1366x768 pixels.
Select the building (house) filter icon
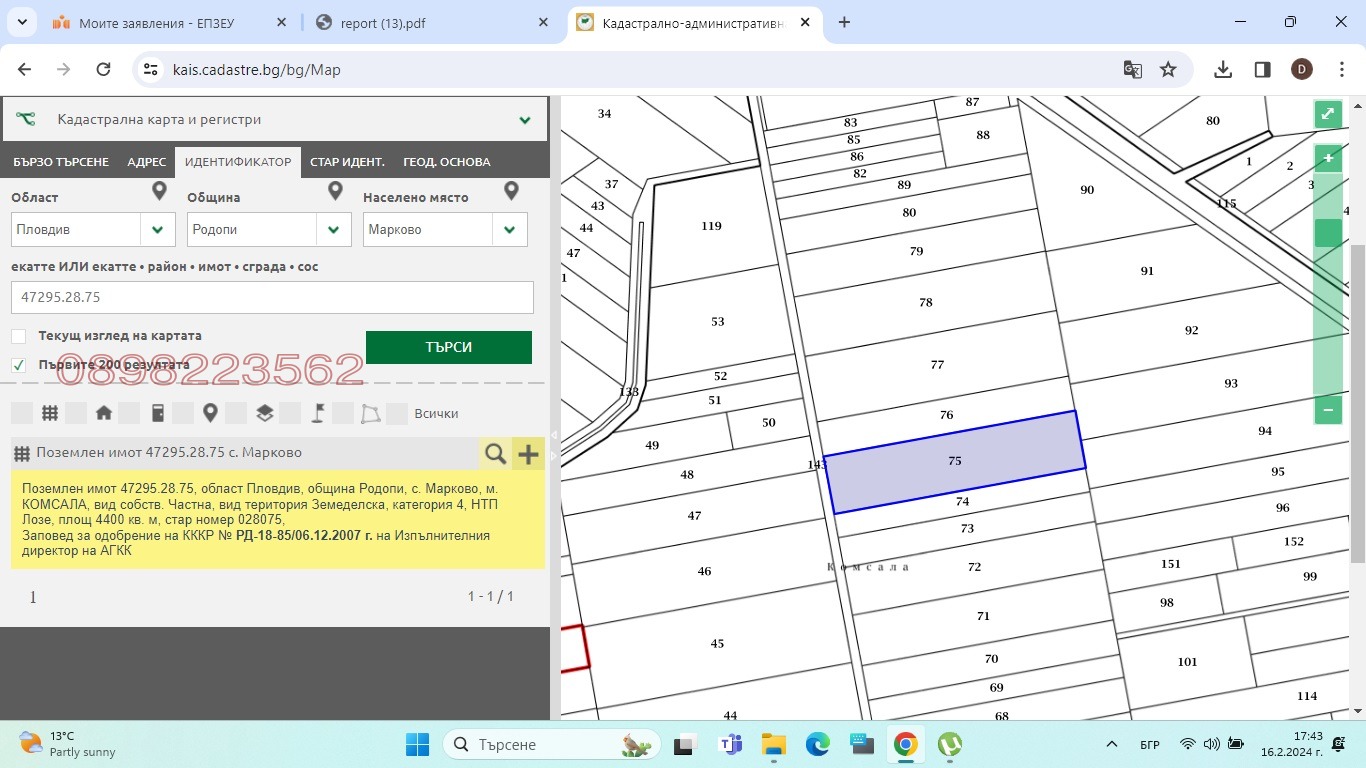[103, 412]
